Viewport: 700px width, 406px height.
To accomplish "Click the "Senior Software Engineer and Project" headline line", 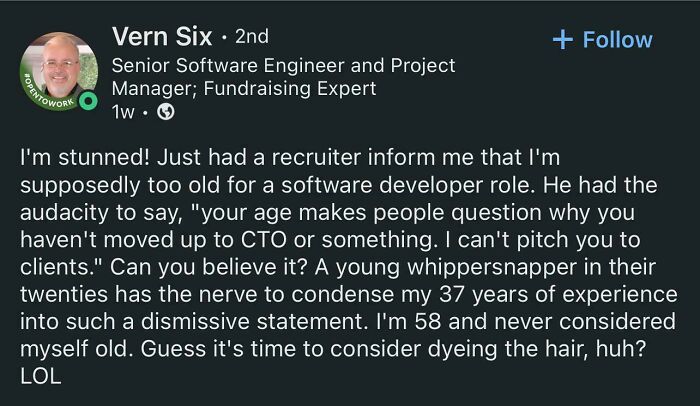I will pos(283,65).
